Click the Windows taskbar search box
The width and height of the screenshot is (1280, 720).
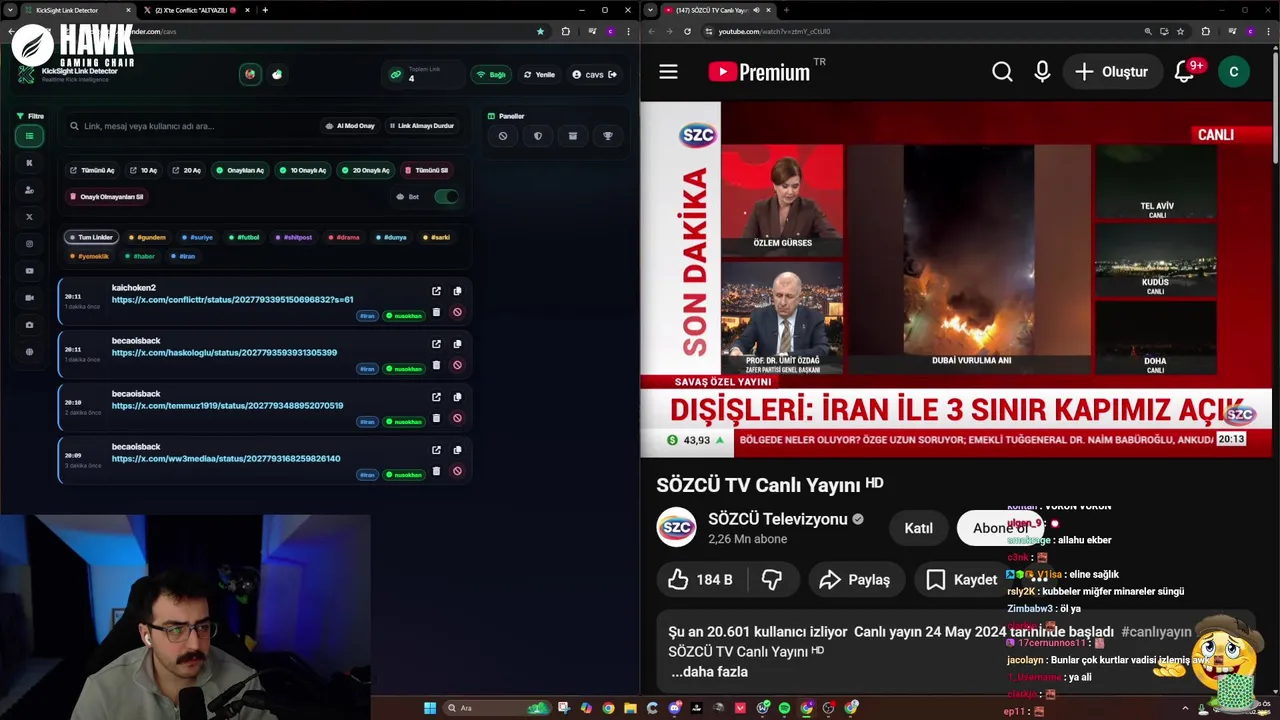(497, 708)
